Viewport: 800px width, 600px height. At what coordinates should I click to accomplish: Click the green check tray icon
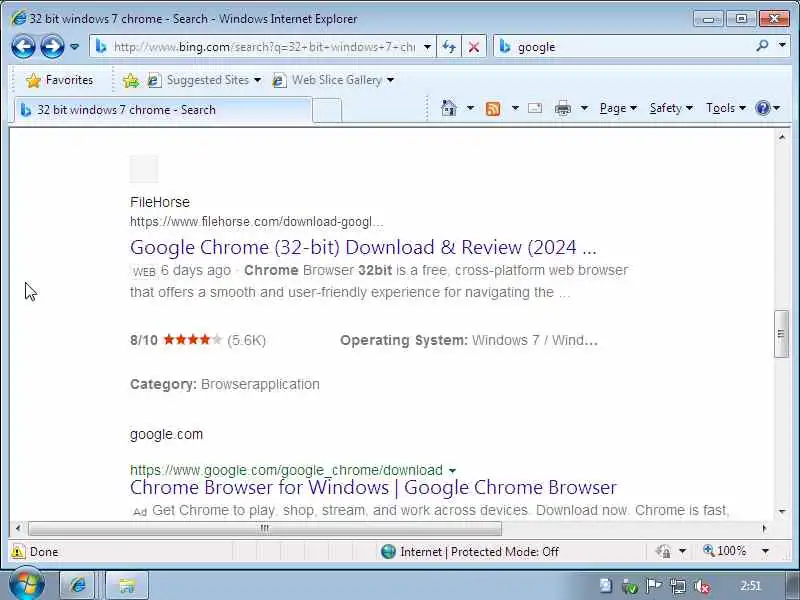pos(630,587)
